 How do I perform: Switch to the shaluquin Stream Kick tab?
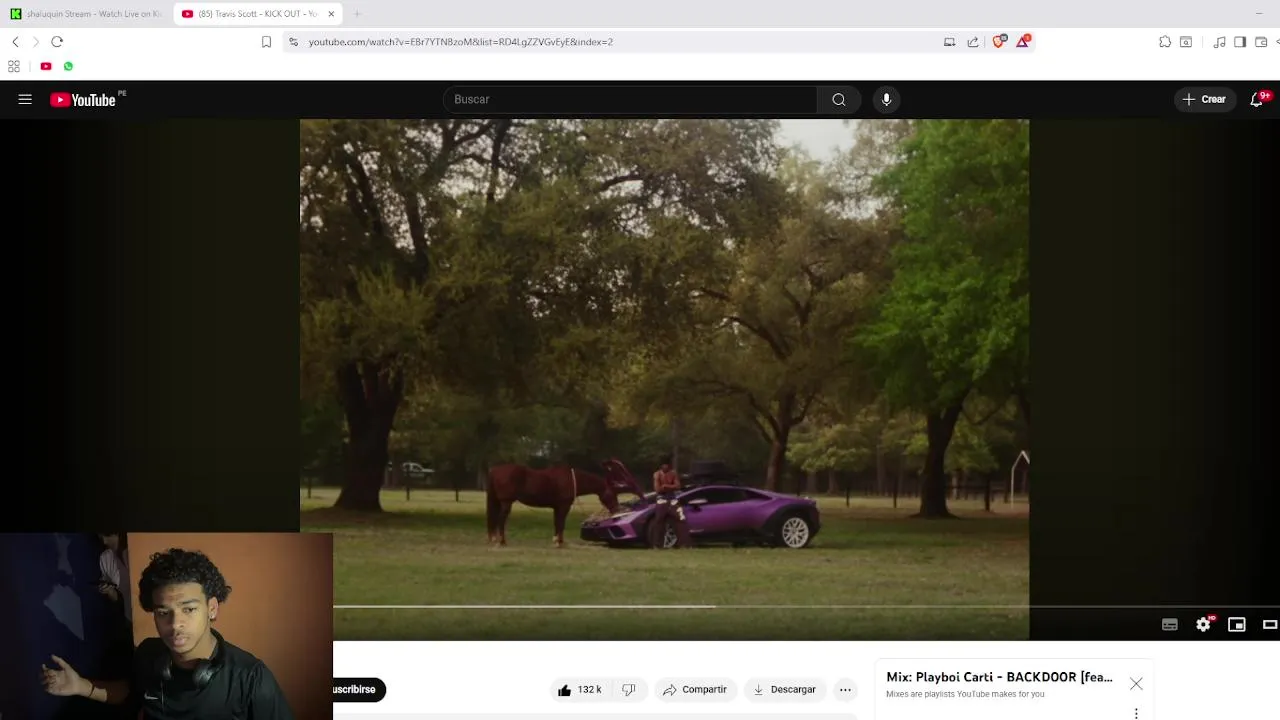[x=85, y=14]
